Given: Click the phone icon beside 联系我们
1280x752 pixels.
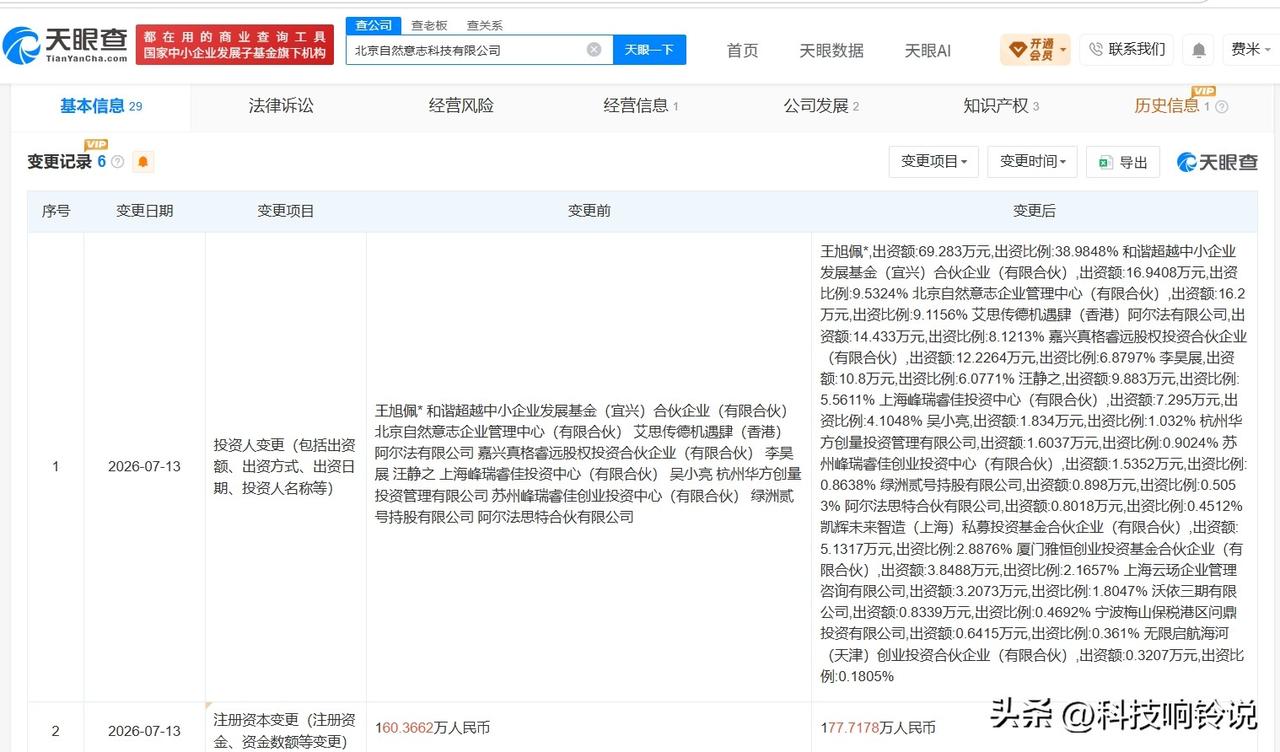Looking at the screenshot, I should pos(1096,49).
